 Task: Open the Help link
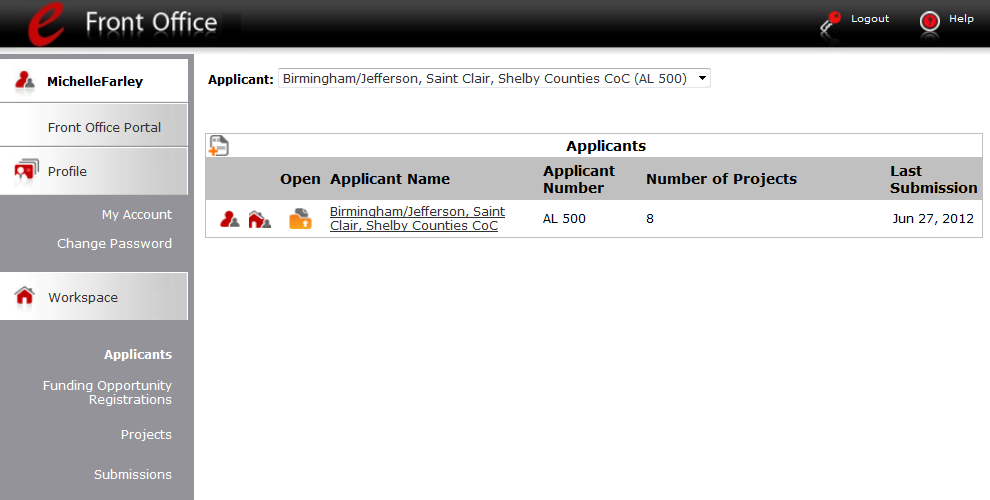(x=961, y=19)
